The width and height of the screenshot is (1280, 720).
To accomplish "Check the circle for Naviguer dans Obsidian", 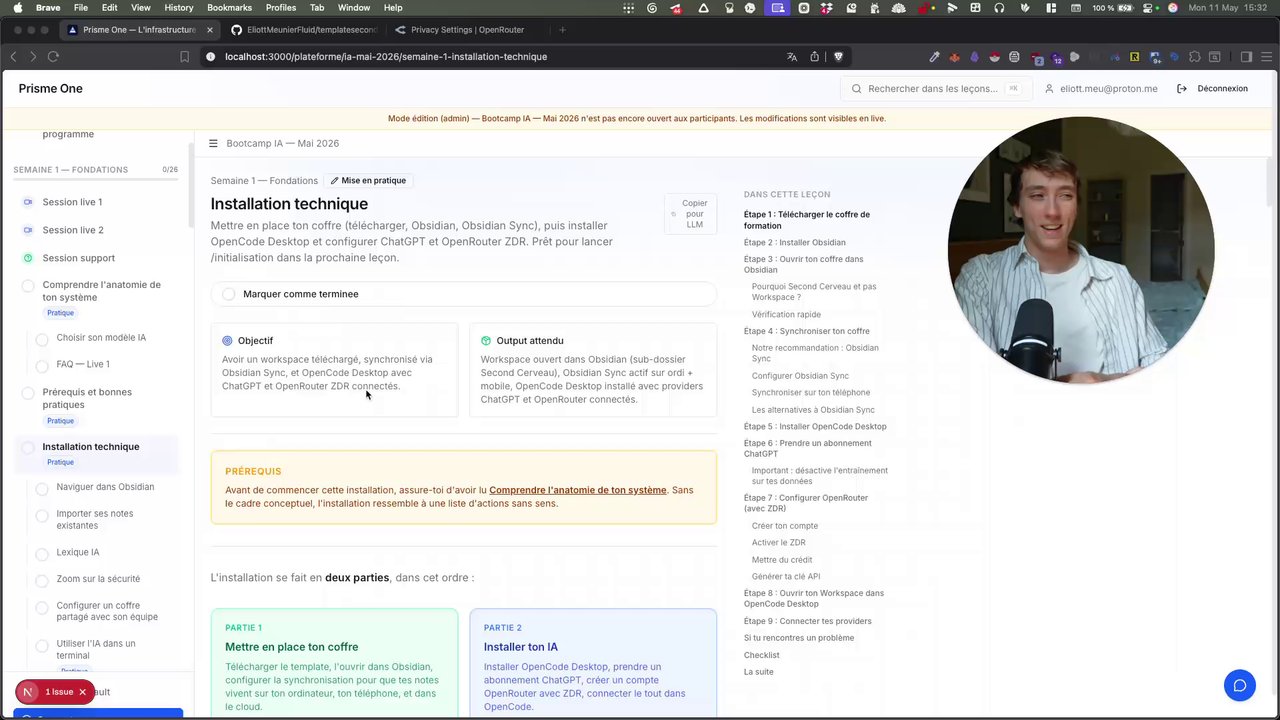I will click(x=42, y=489).
